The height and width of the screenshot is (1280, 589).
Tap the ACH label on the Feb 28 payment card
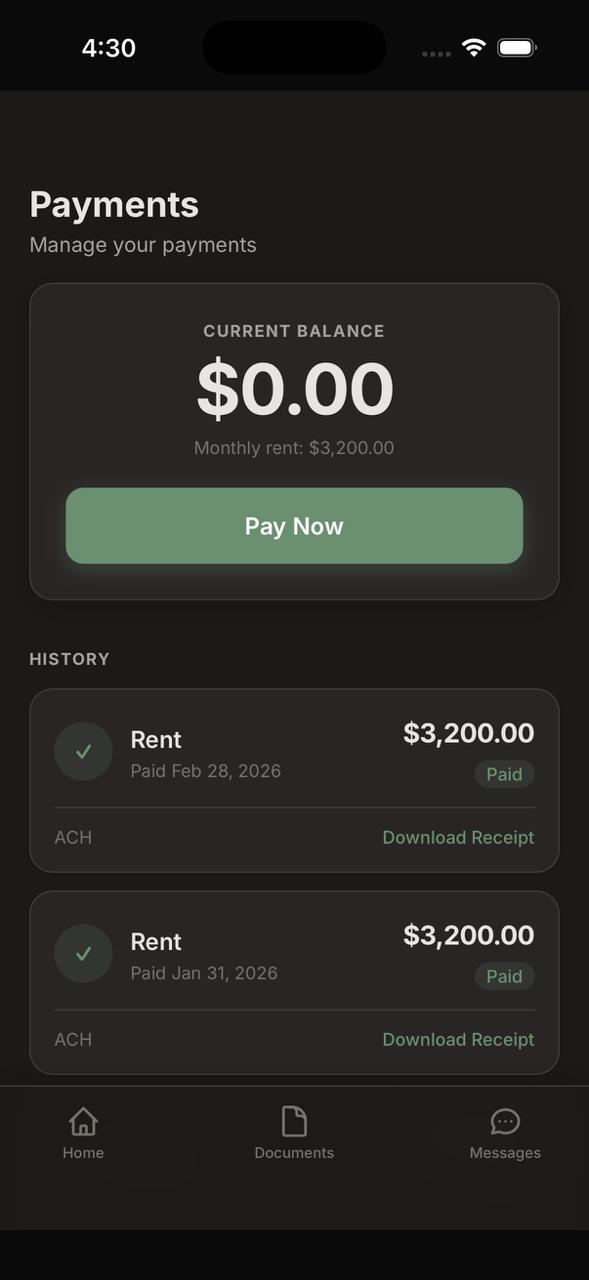(x=72, y=837)
